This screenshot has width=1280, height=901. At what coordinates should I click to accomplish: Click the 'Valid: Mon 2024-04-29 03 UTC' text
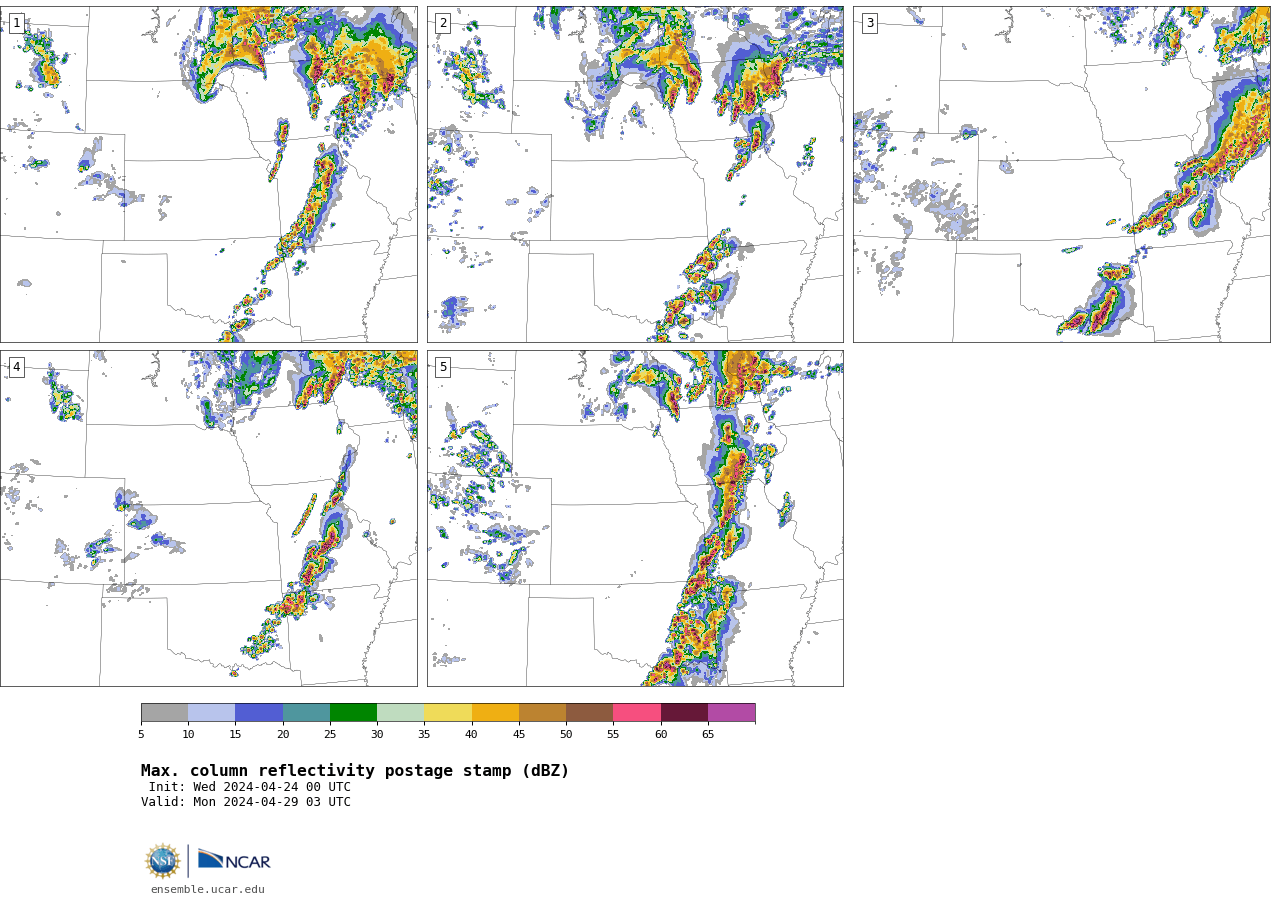point(246,802)
